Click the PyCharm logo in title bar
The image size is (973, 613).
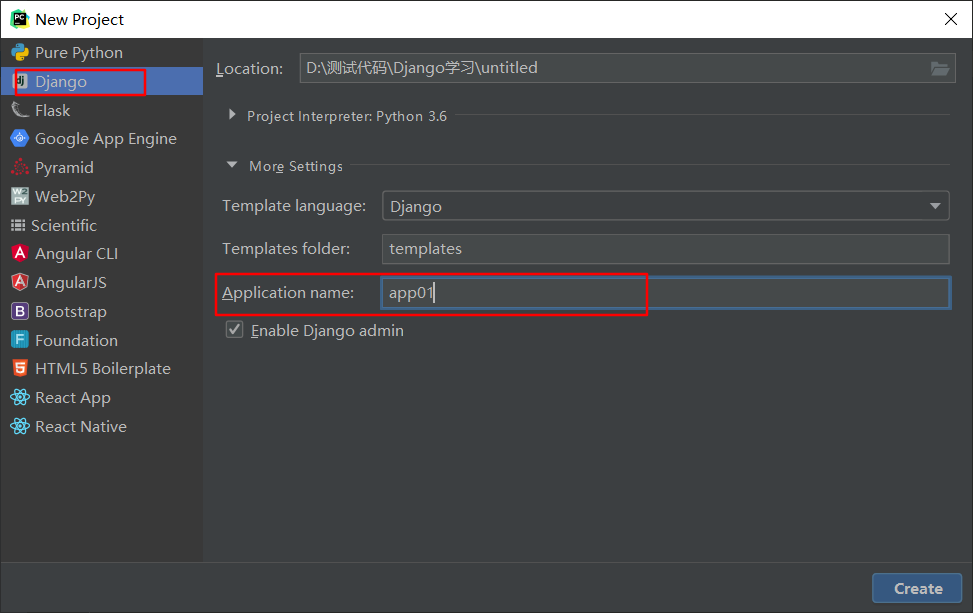click(x=20, y=19)
